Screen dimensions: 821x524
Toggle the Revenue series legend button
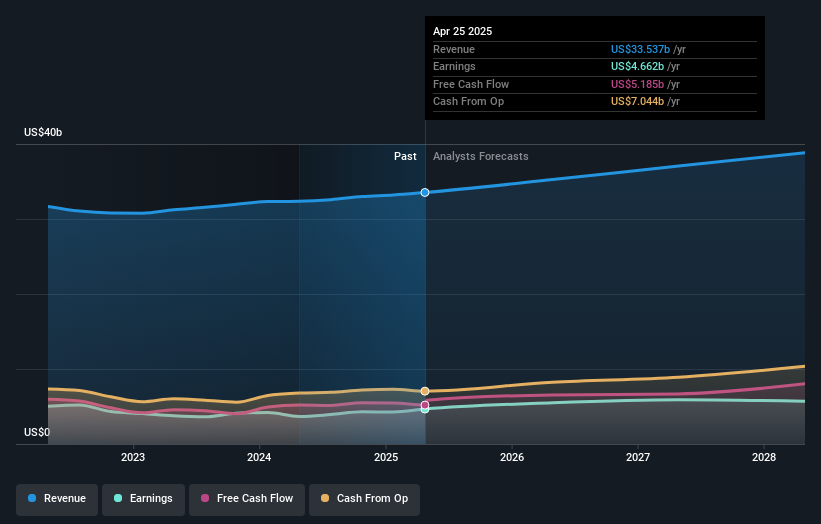pyautogui.click(x=57, y=499)
